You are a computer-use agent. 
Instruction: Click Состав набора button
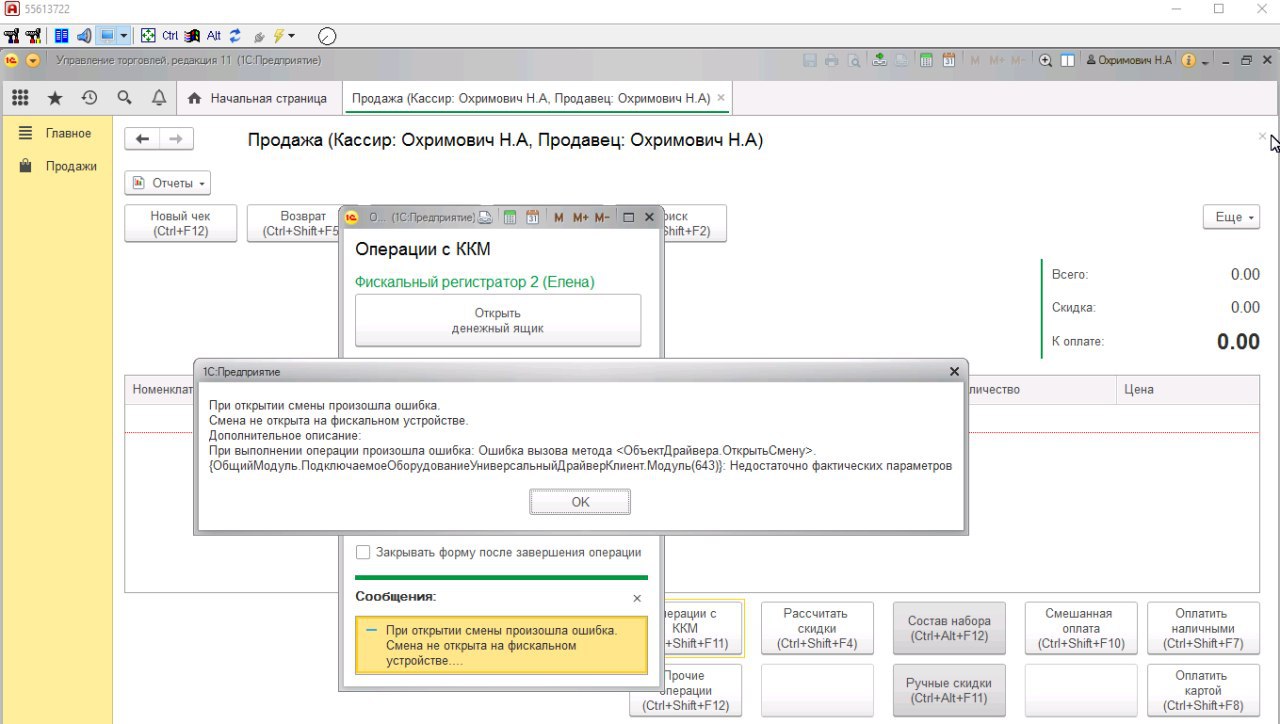click(x=949, y=628)
